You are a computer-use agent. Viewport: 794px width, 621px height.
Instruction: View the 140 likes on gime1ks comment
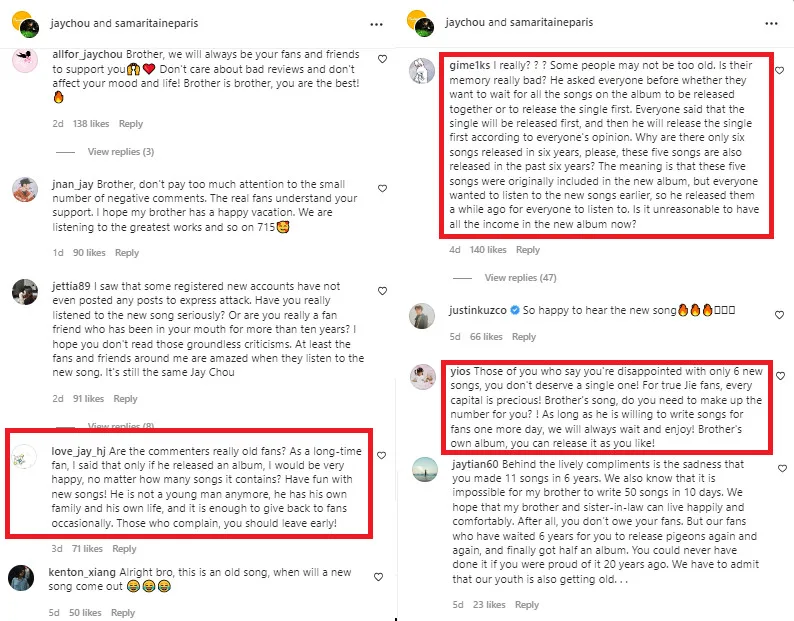tap(488, 250)
